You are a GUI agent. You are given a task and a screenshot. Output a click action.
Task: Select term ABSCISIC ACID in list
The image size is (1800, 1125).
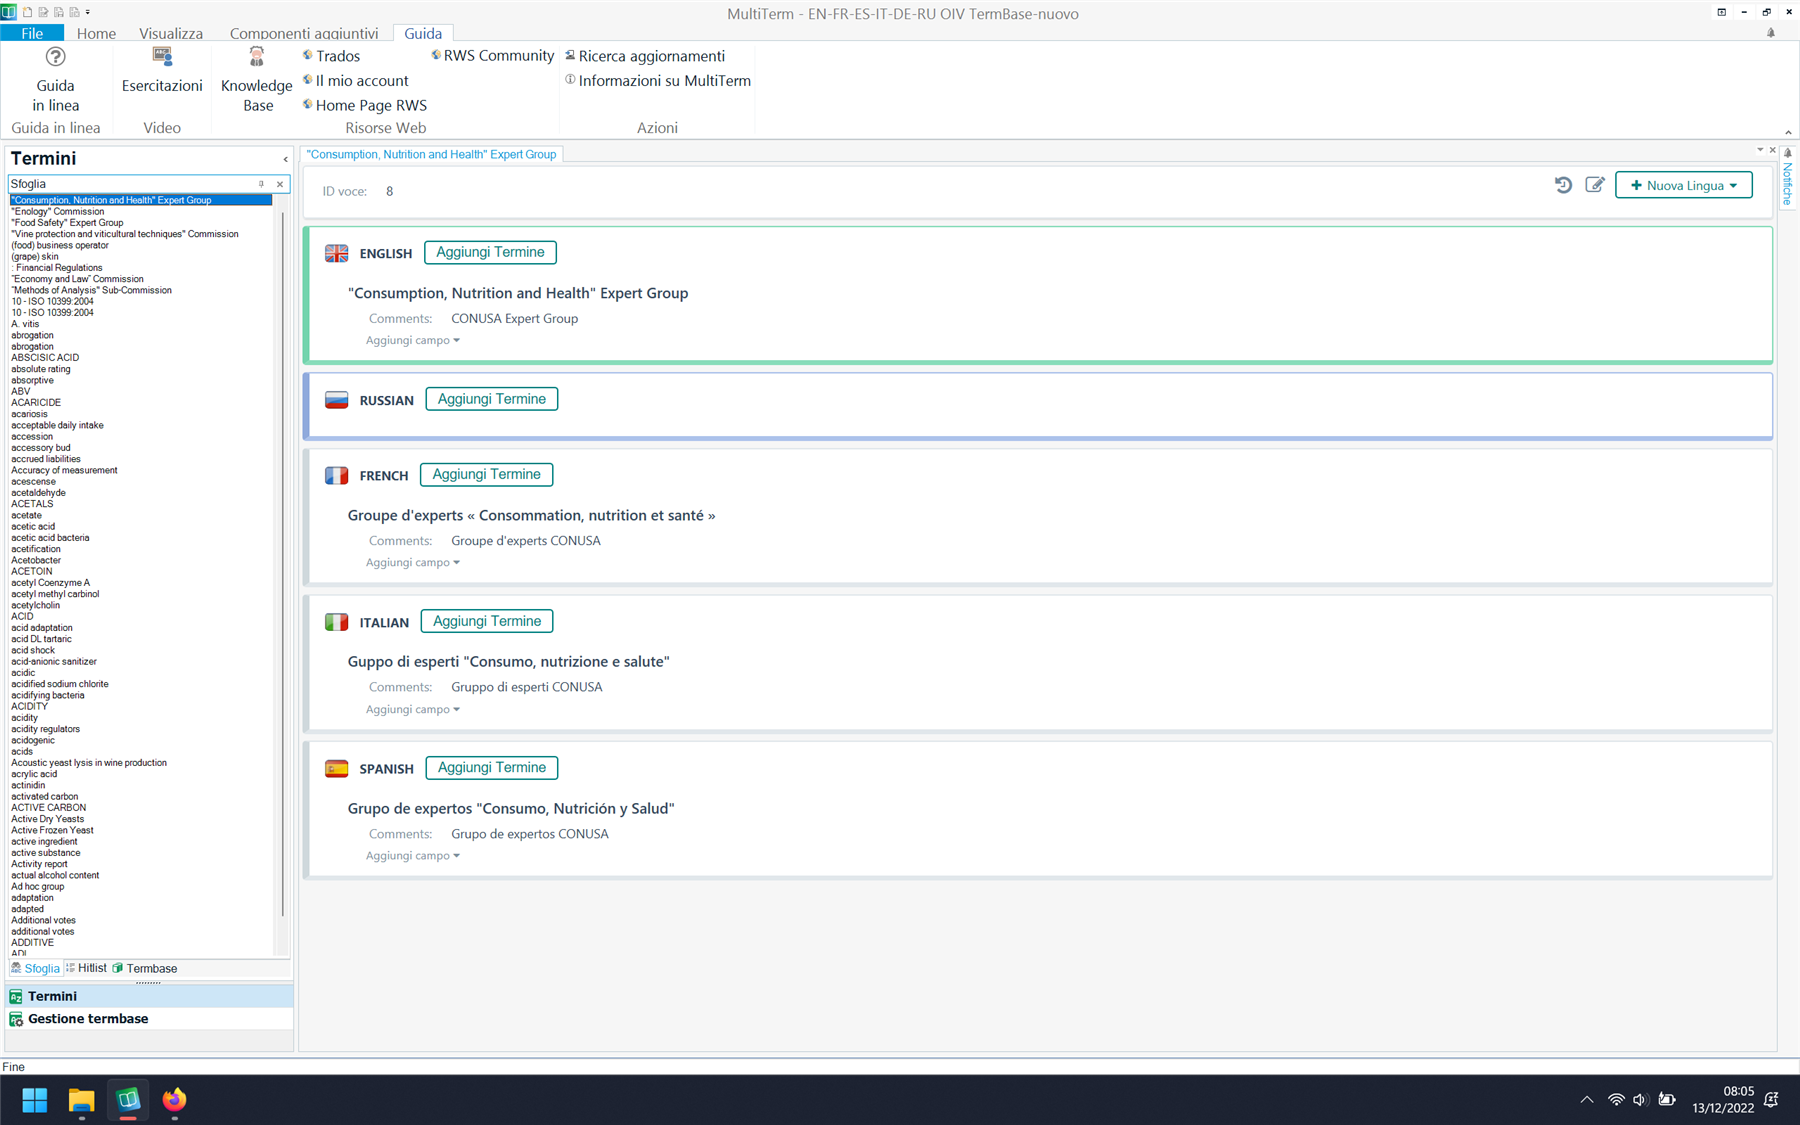click(x=45, y=358)
